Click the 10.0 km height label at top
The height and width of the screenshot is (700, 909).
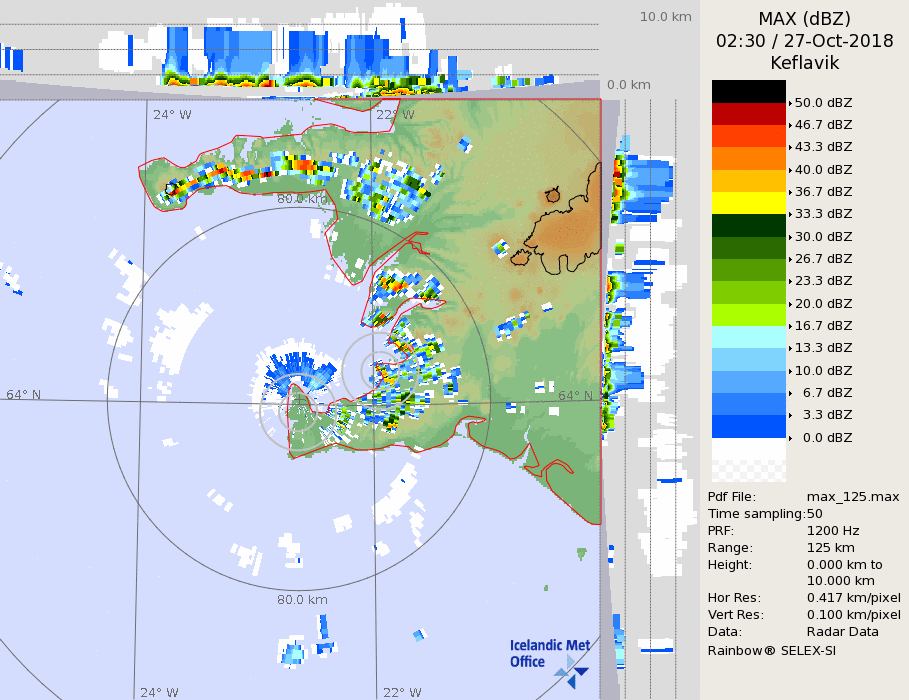(x=665, y=17)
